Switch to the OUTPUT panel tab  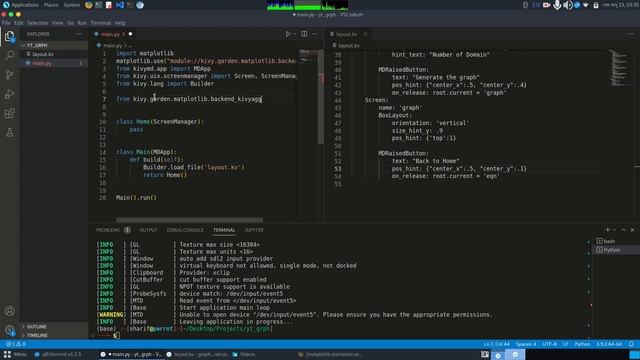pyautogui.click(x=149, y=230)
